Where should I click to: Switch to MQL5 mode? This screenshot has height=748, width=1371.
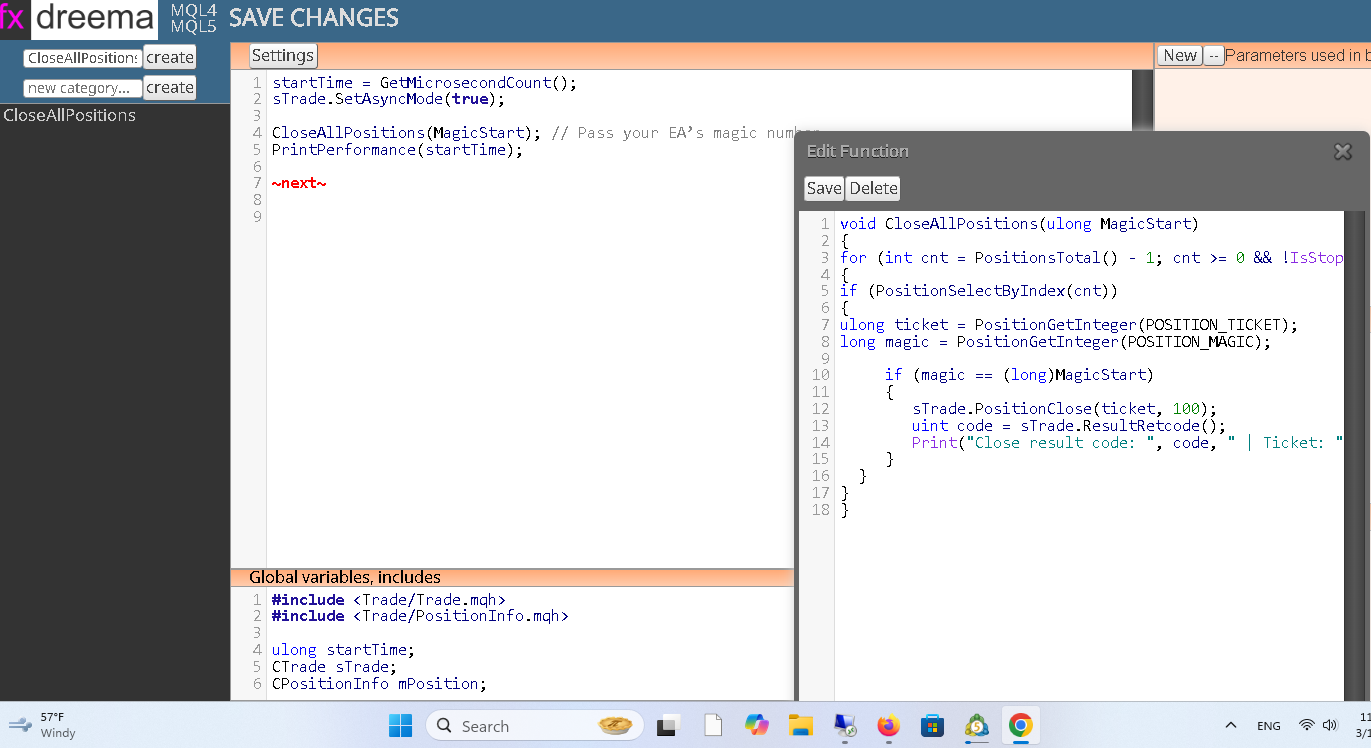[194, 27]
